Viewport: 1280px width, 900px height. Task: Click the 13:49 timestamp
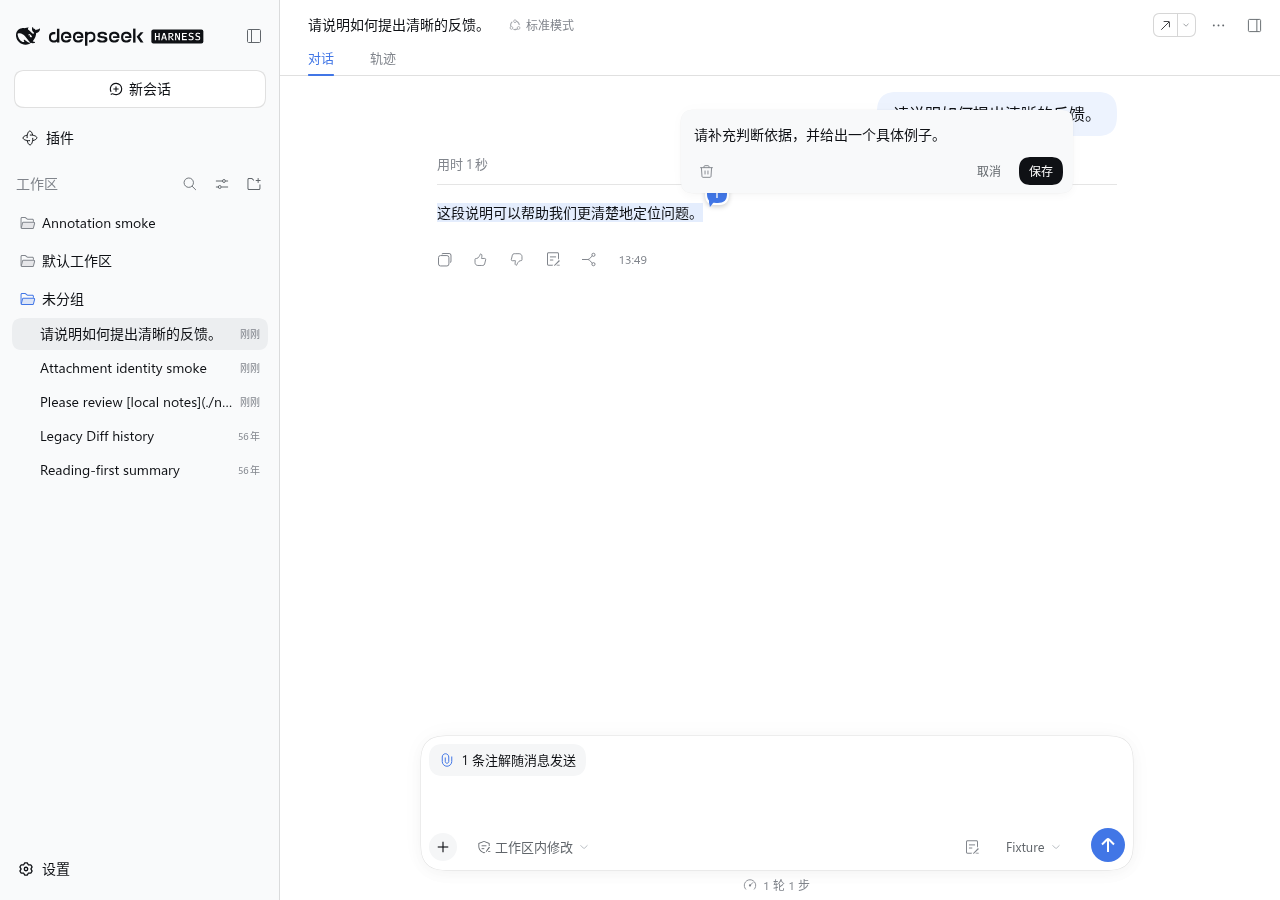[x=633, y=260]
